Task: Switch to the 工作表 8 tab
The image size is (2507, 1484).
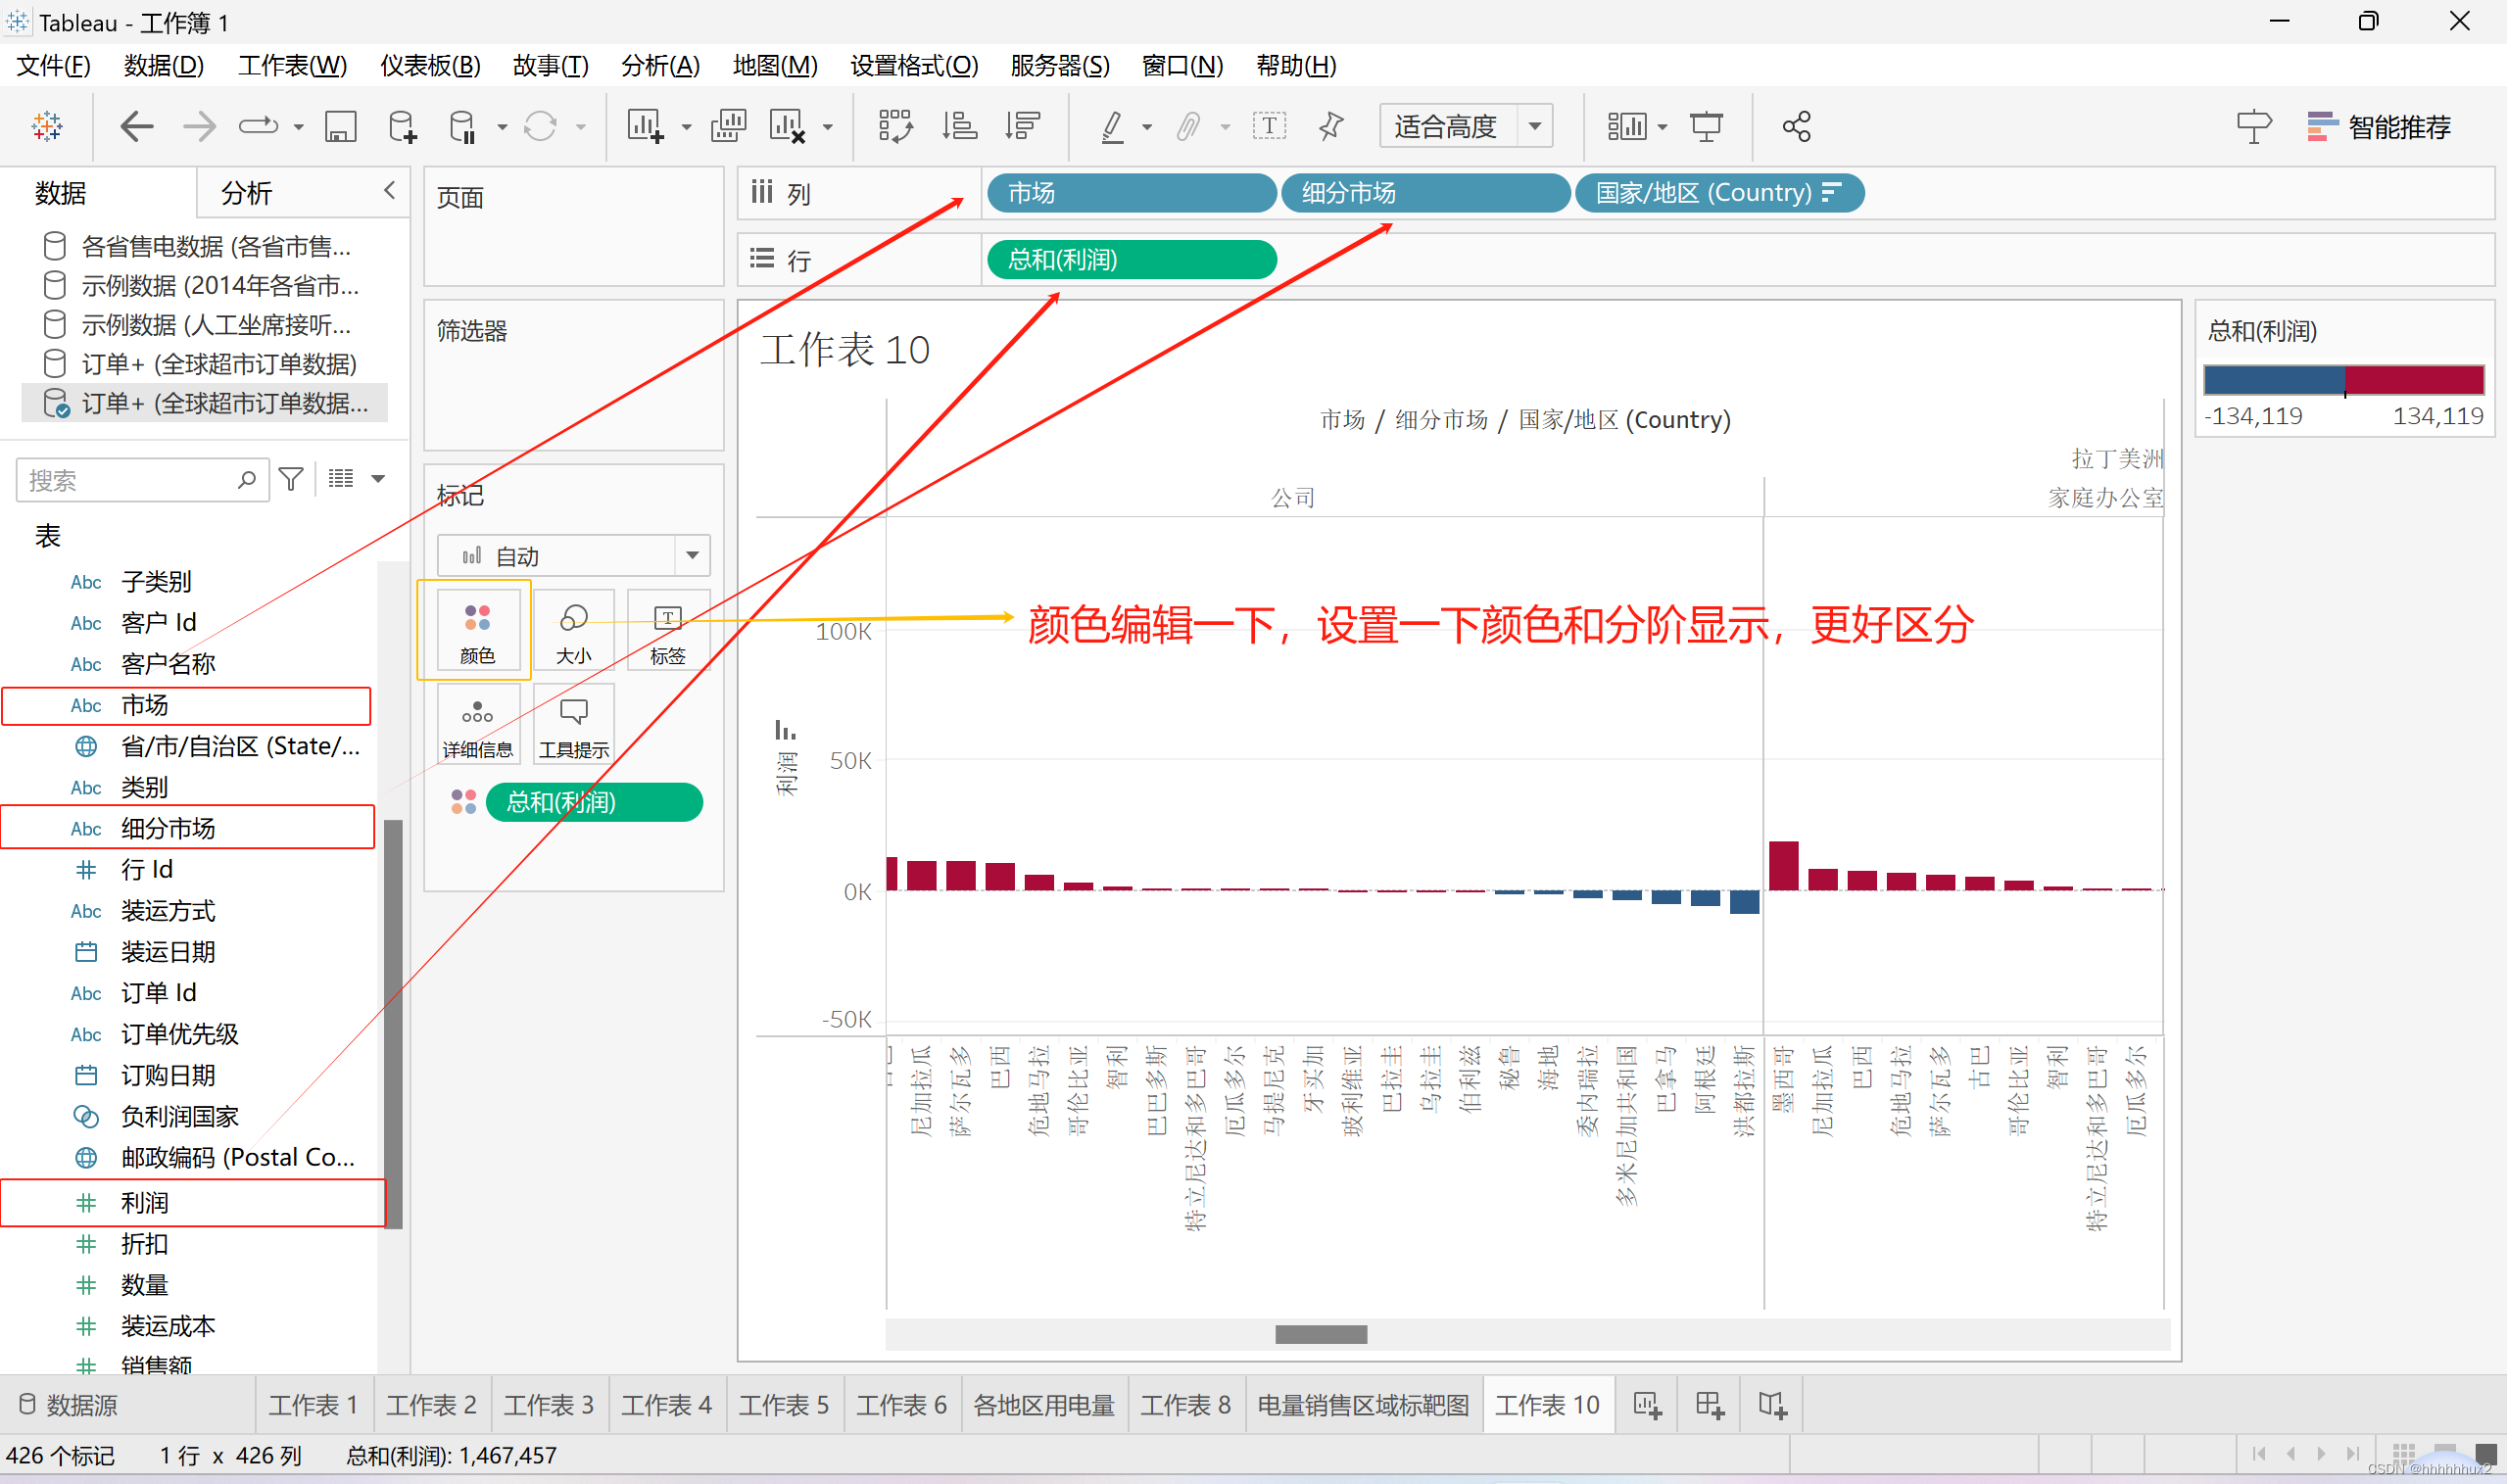Action: click(x=1185, y=1405)
